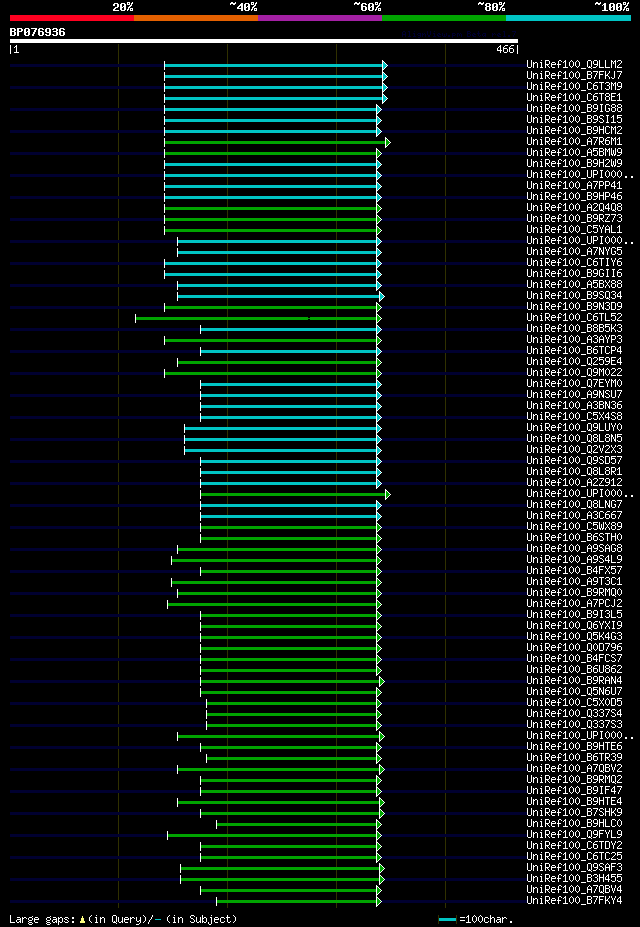Click the cyan alignment bar for UniRef100_B9HCM2

coord(273,131)
